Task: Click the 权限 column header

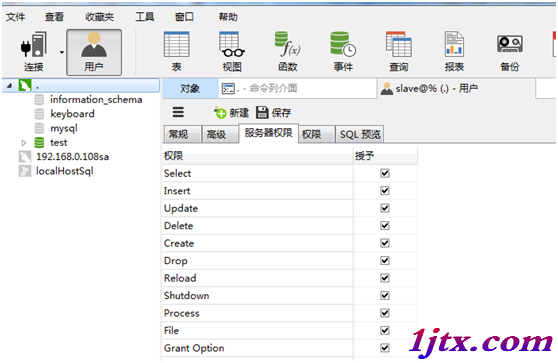Action: 257,156
